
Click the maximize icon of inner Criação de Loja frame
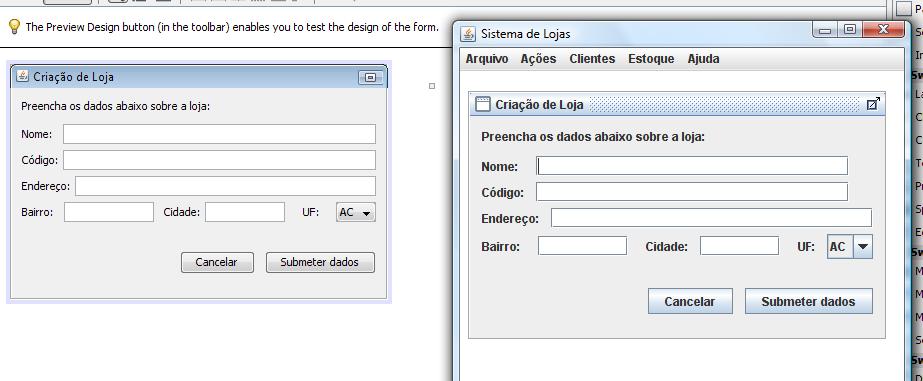pos(873,104)
